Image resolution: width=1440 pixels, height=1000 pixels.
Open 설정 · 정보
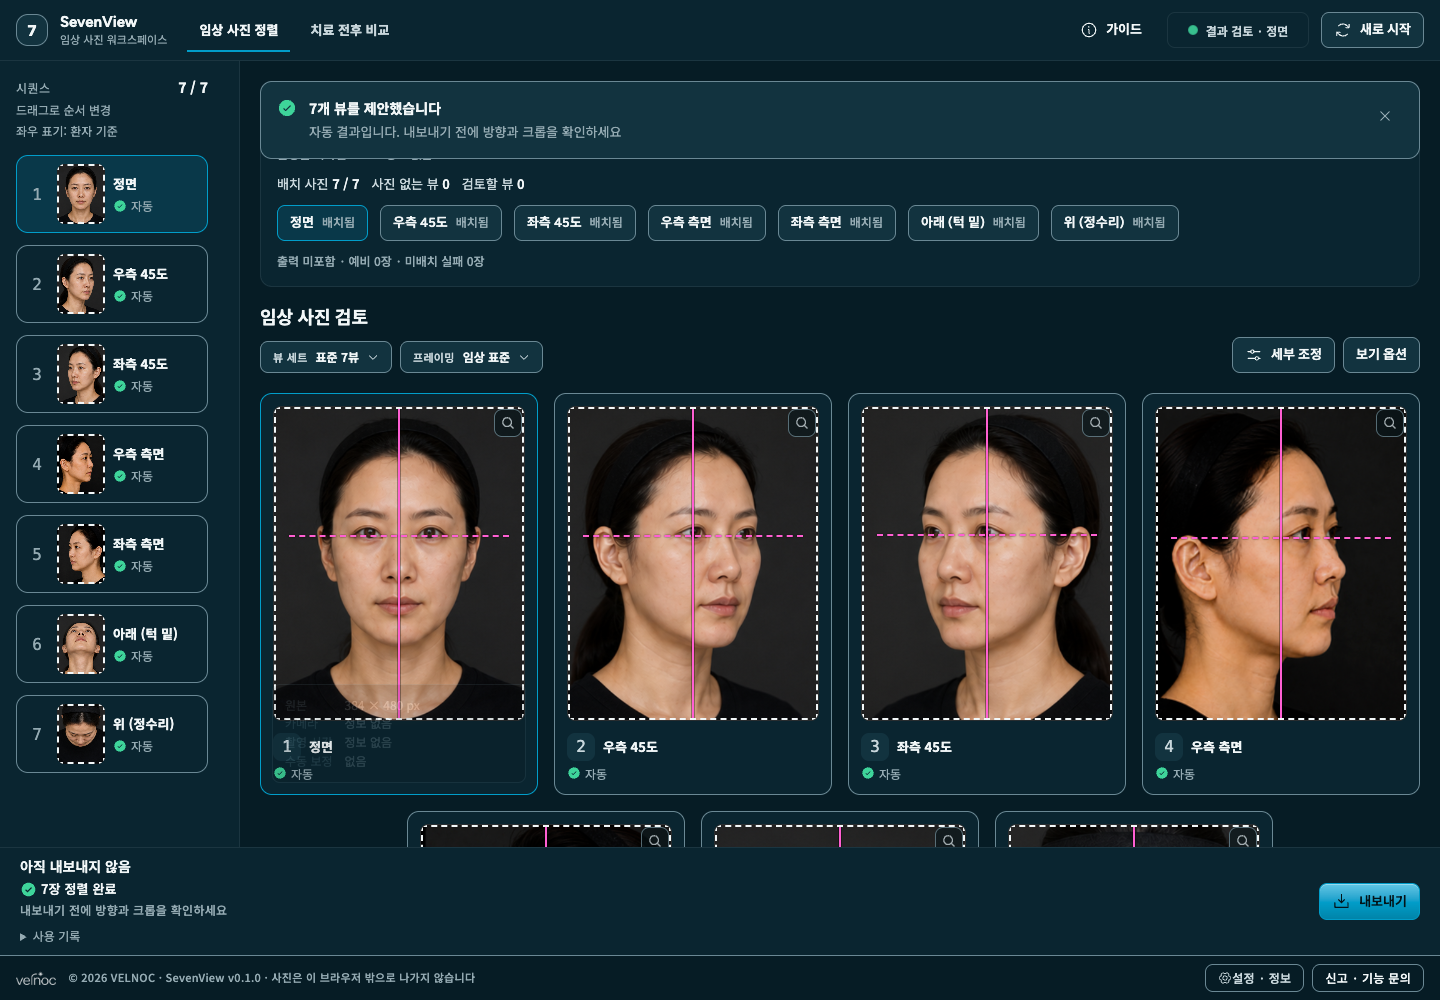[x=1254, y=978]
